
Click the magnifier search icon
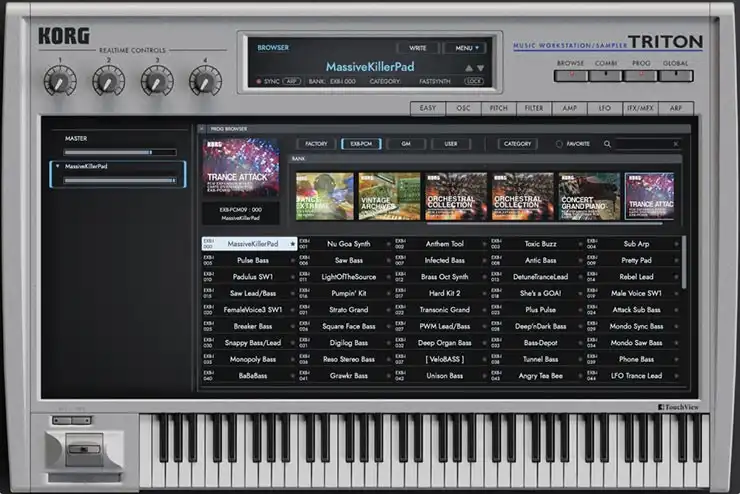tap(607, 144)
